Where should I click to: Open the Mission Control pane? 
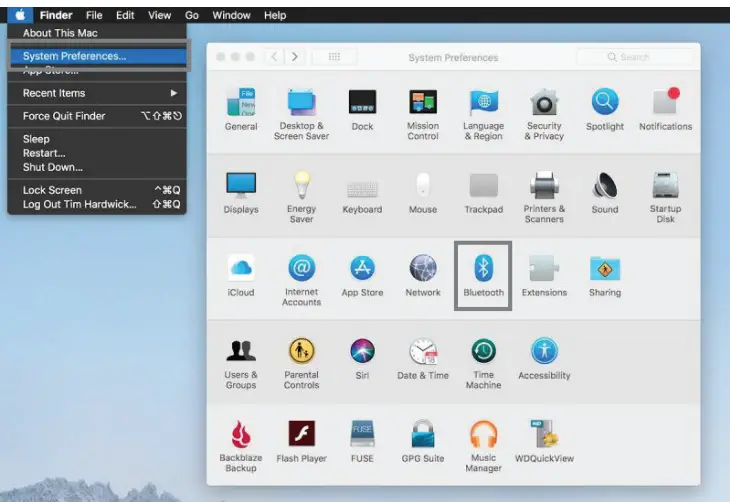(x=423, y=115)
